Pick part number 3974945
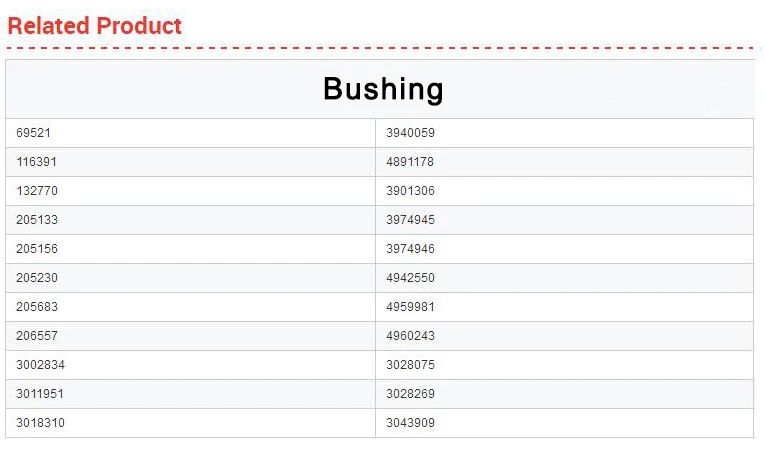Image resolution: width=766 pixels, height=464 pixels. coord(410,220)
